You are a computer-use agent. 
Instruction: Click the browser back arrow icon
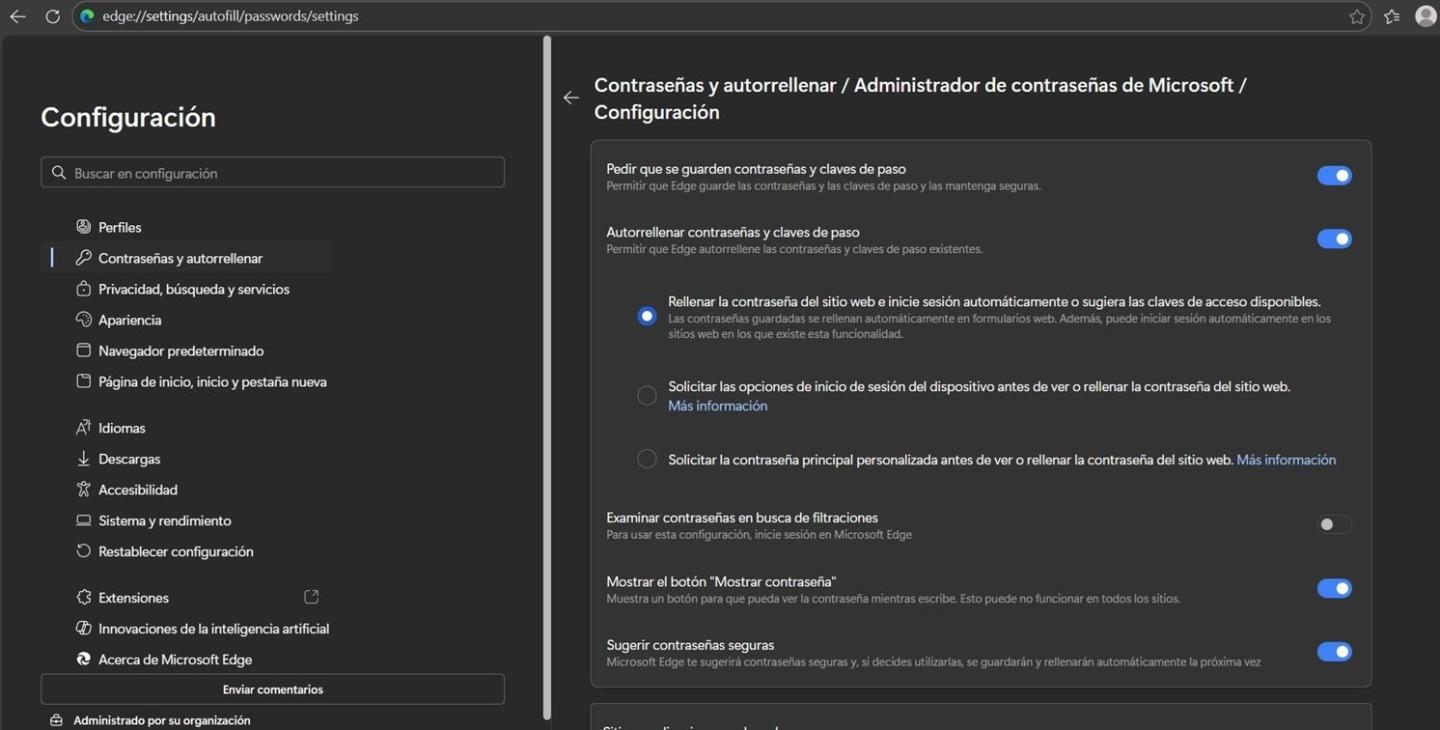(18, 16)
